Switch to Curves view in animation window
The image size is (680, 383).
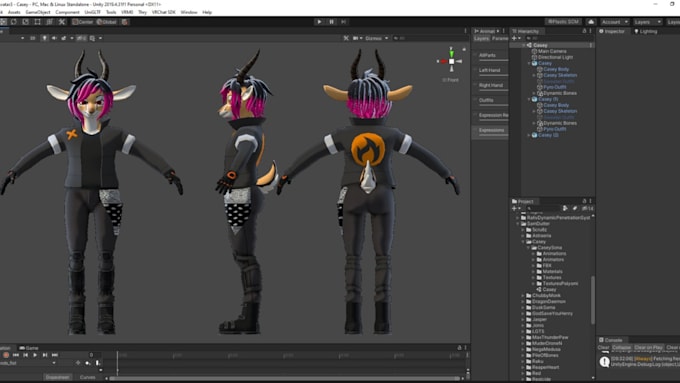(88, 377)
